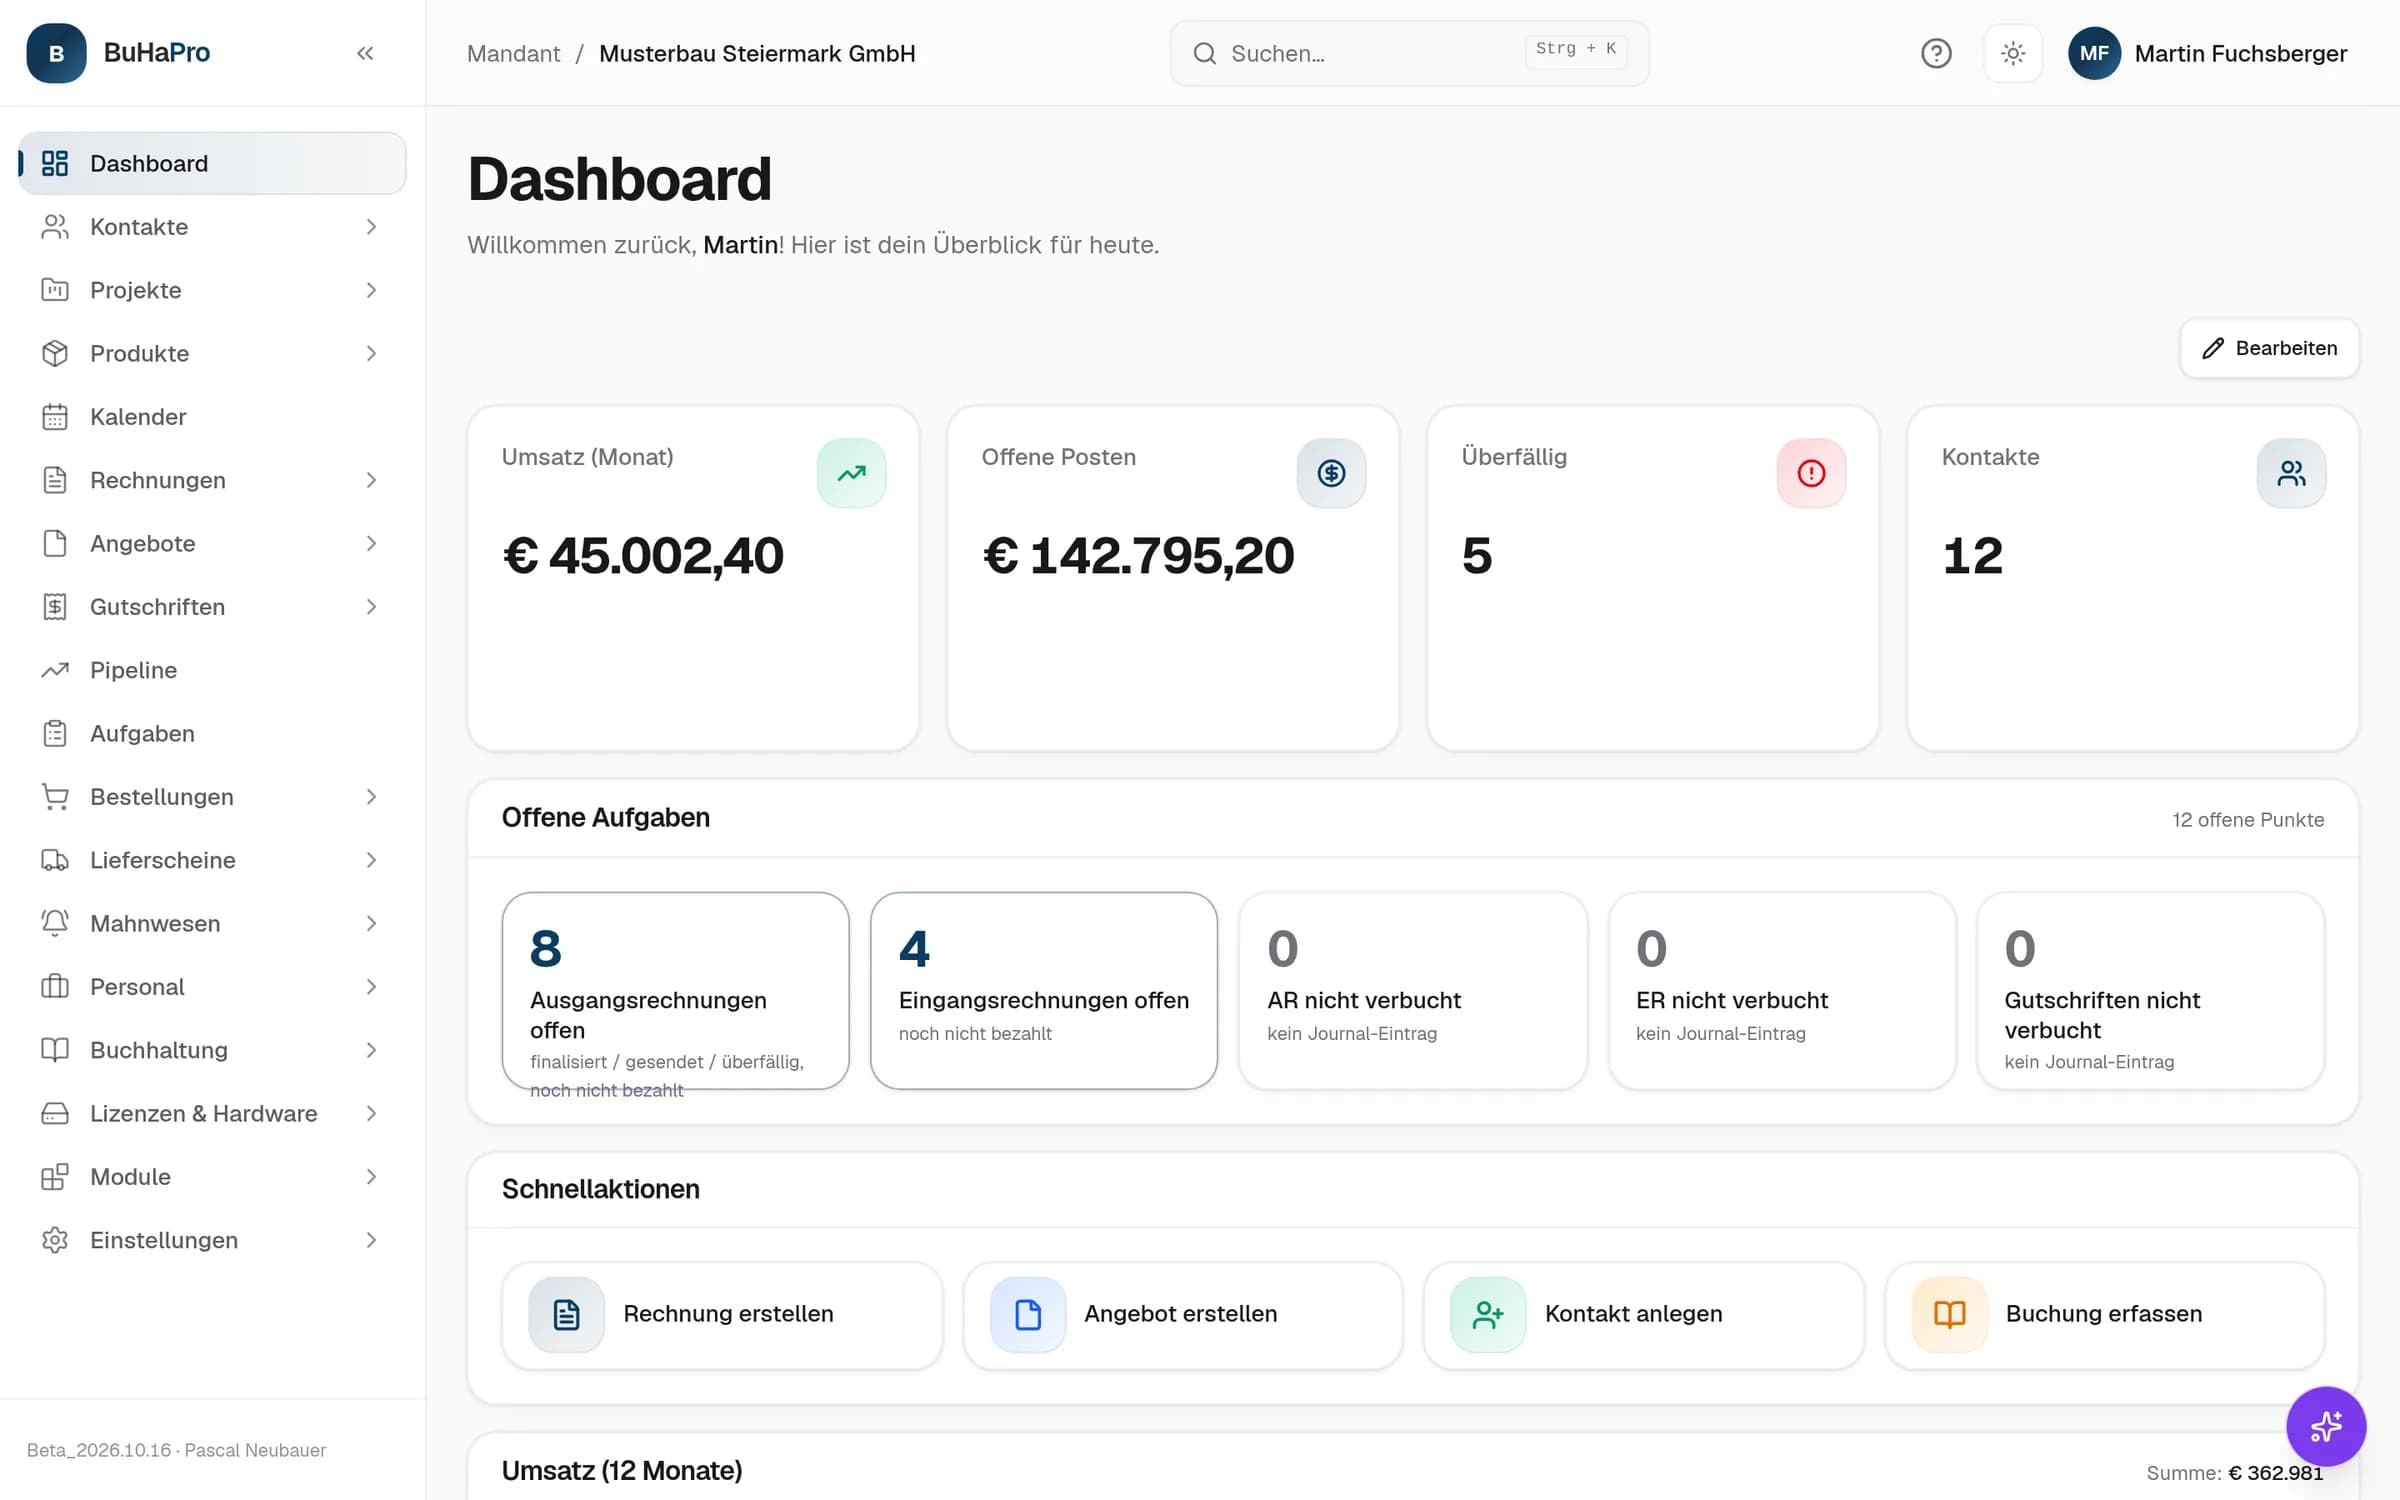
Task: Expand the Lizenzen & Hardware chevron
Action: click(371, 1113)
